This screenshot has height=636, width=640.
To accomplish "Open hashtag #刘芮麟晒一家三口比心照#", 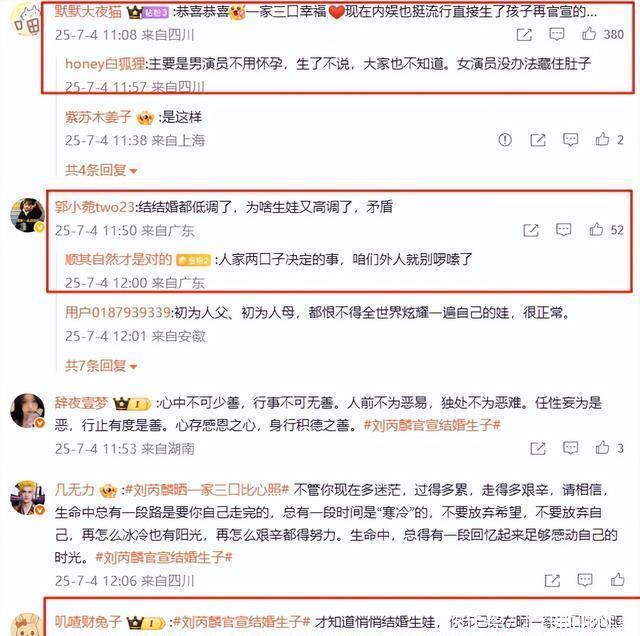I will point(207,489).
